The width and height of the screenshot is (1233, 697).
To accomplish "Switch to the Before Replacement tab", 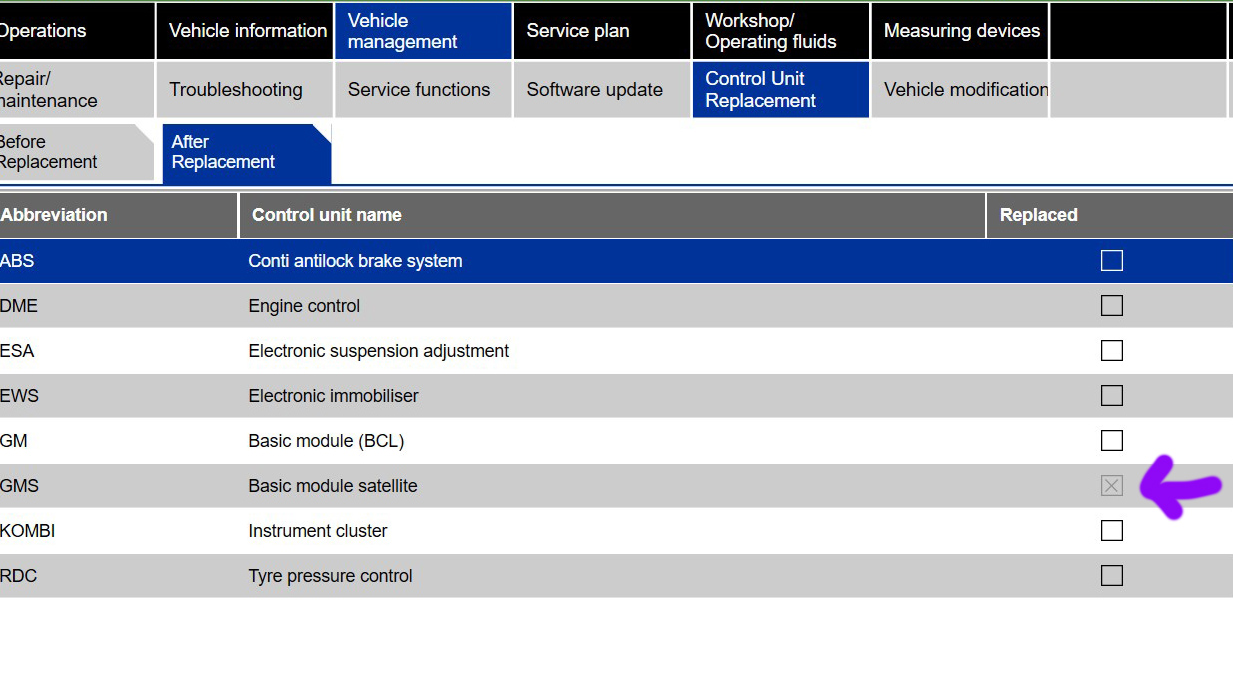I will [70, 152].
